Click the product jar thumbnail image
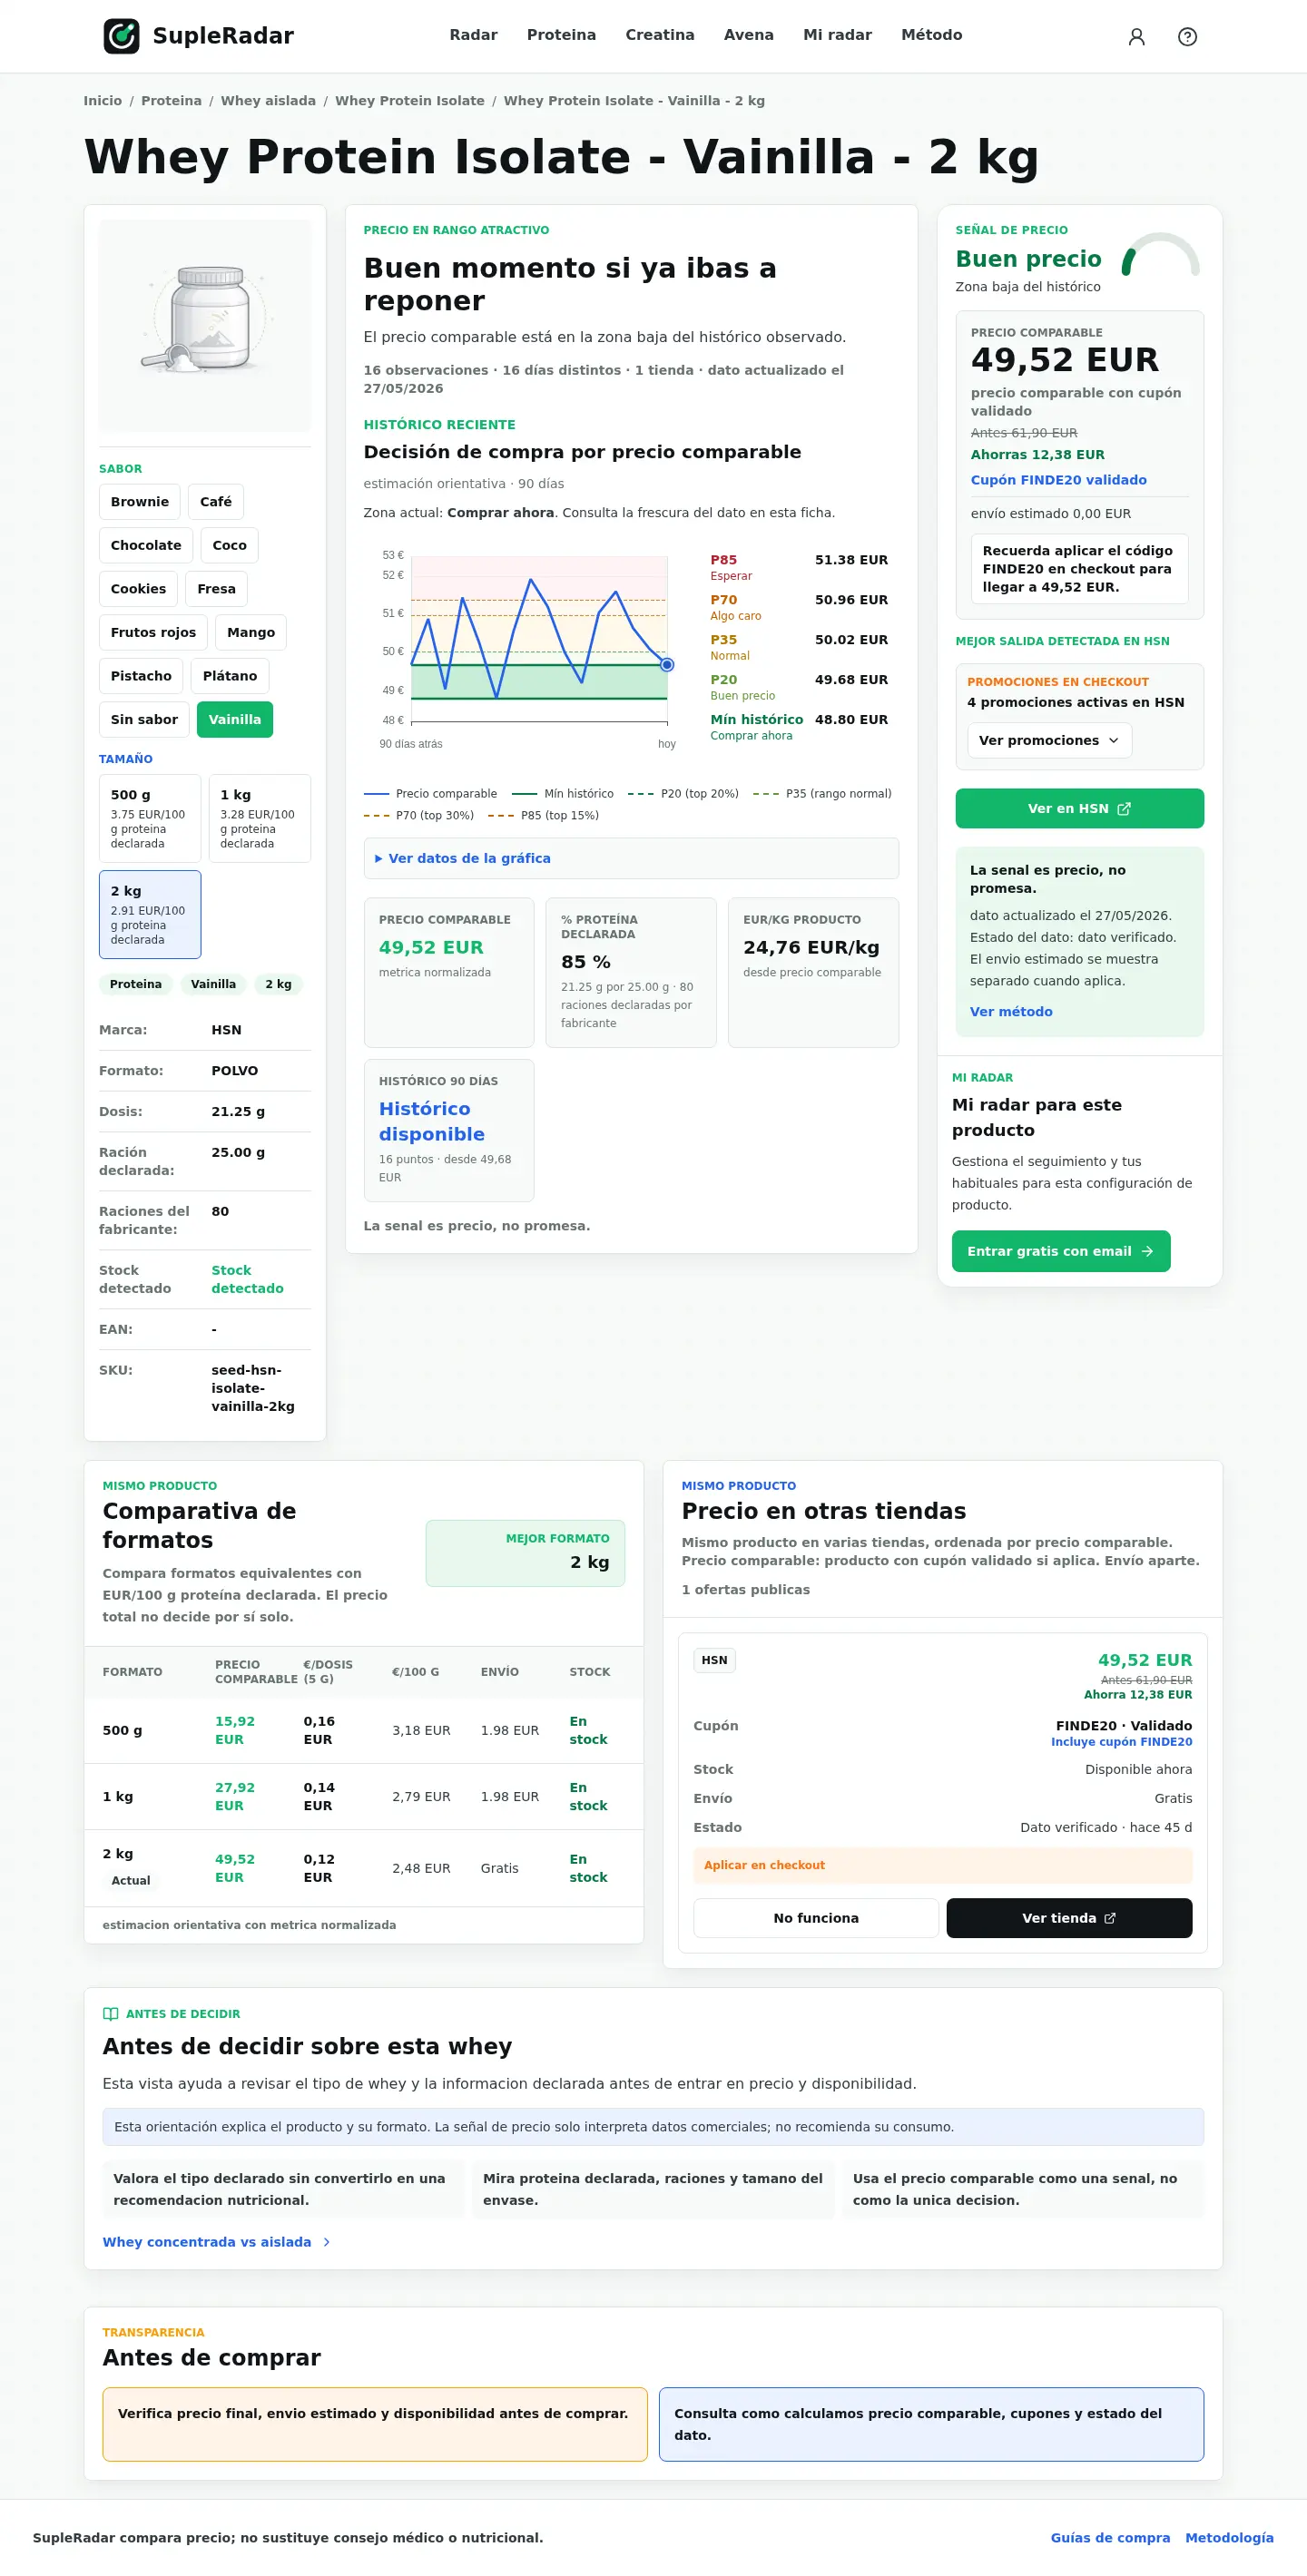 205,325
